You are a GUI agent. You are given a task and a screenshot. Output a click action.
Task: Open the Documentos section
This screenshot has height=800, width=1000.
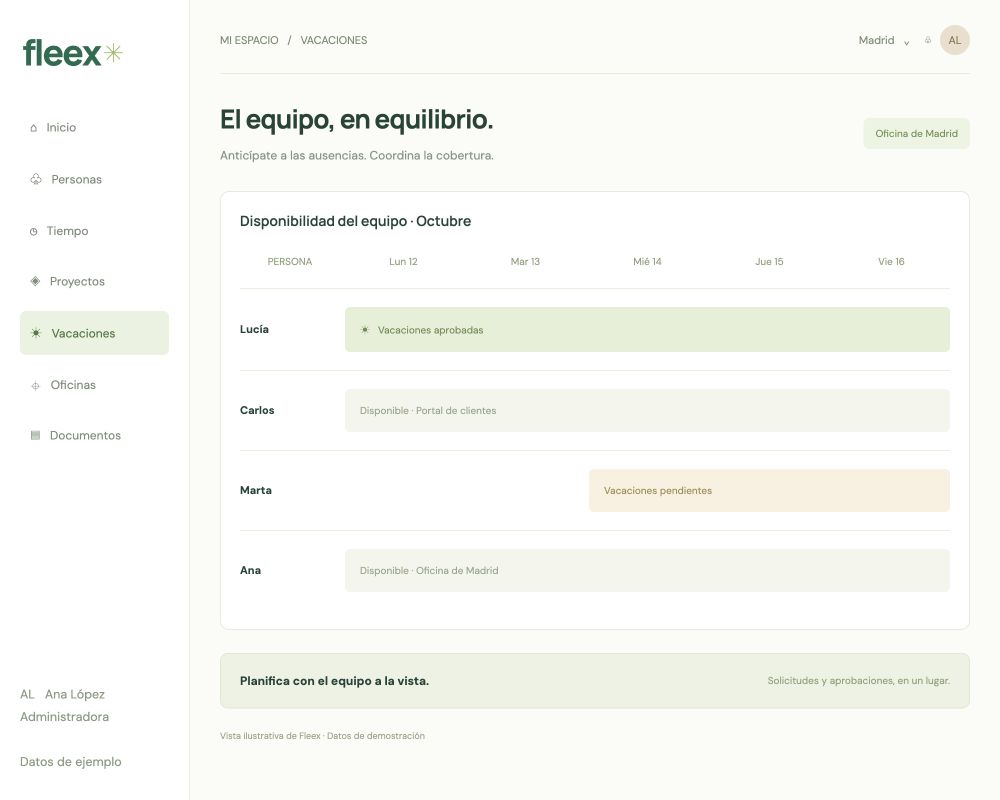click(x=94, y=435)
